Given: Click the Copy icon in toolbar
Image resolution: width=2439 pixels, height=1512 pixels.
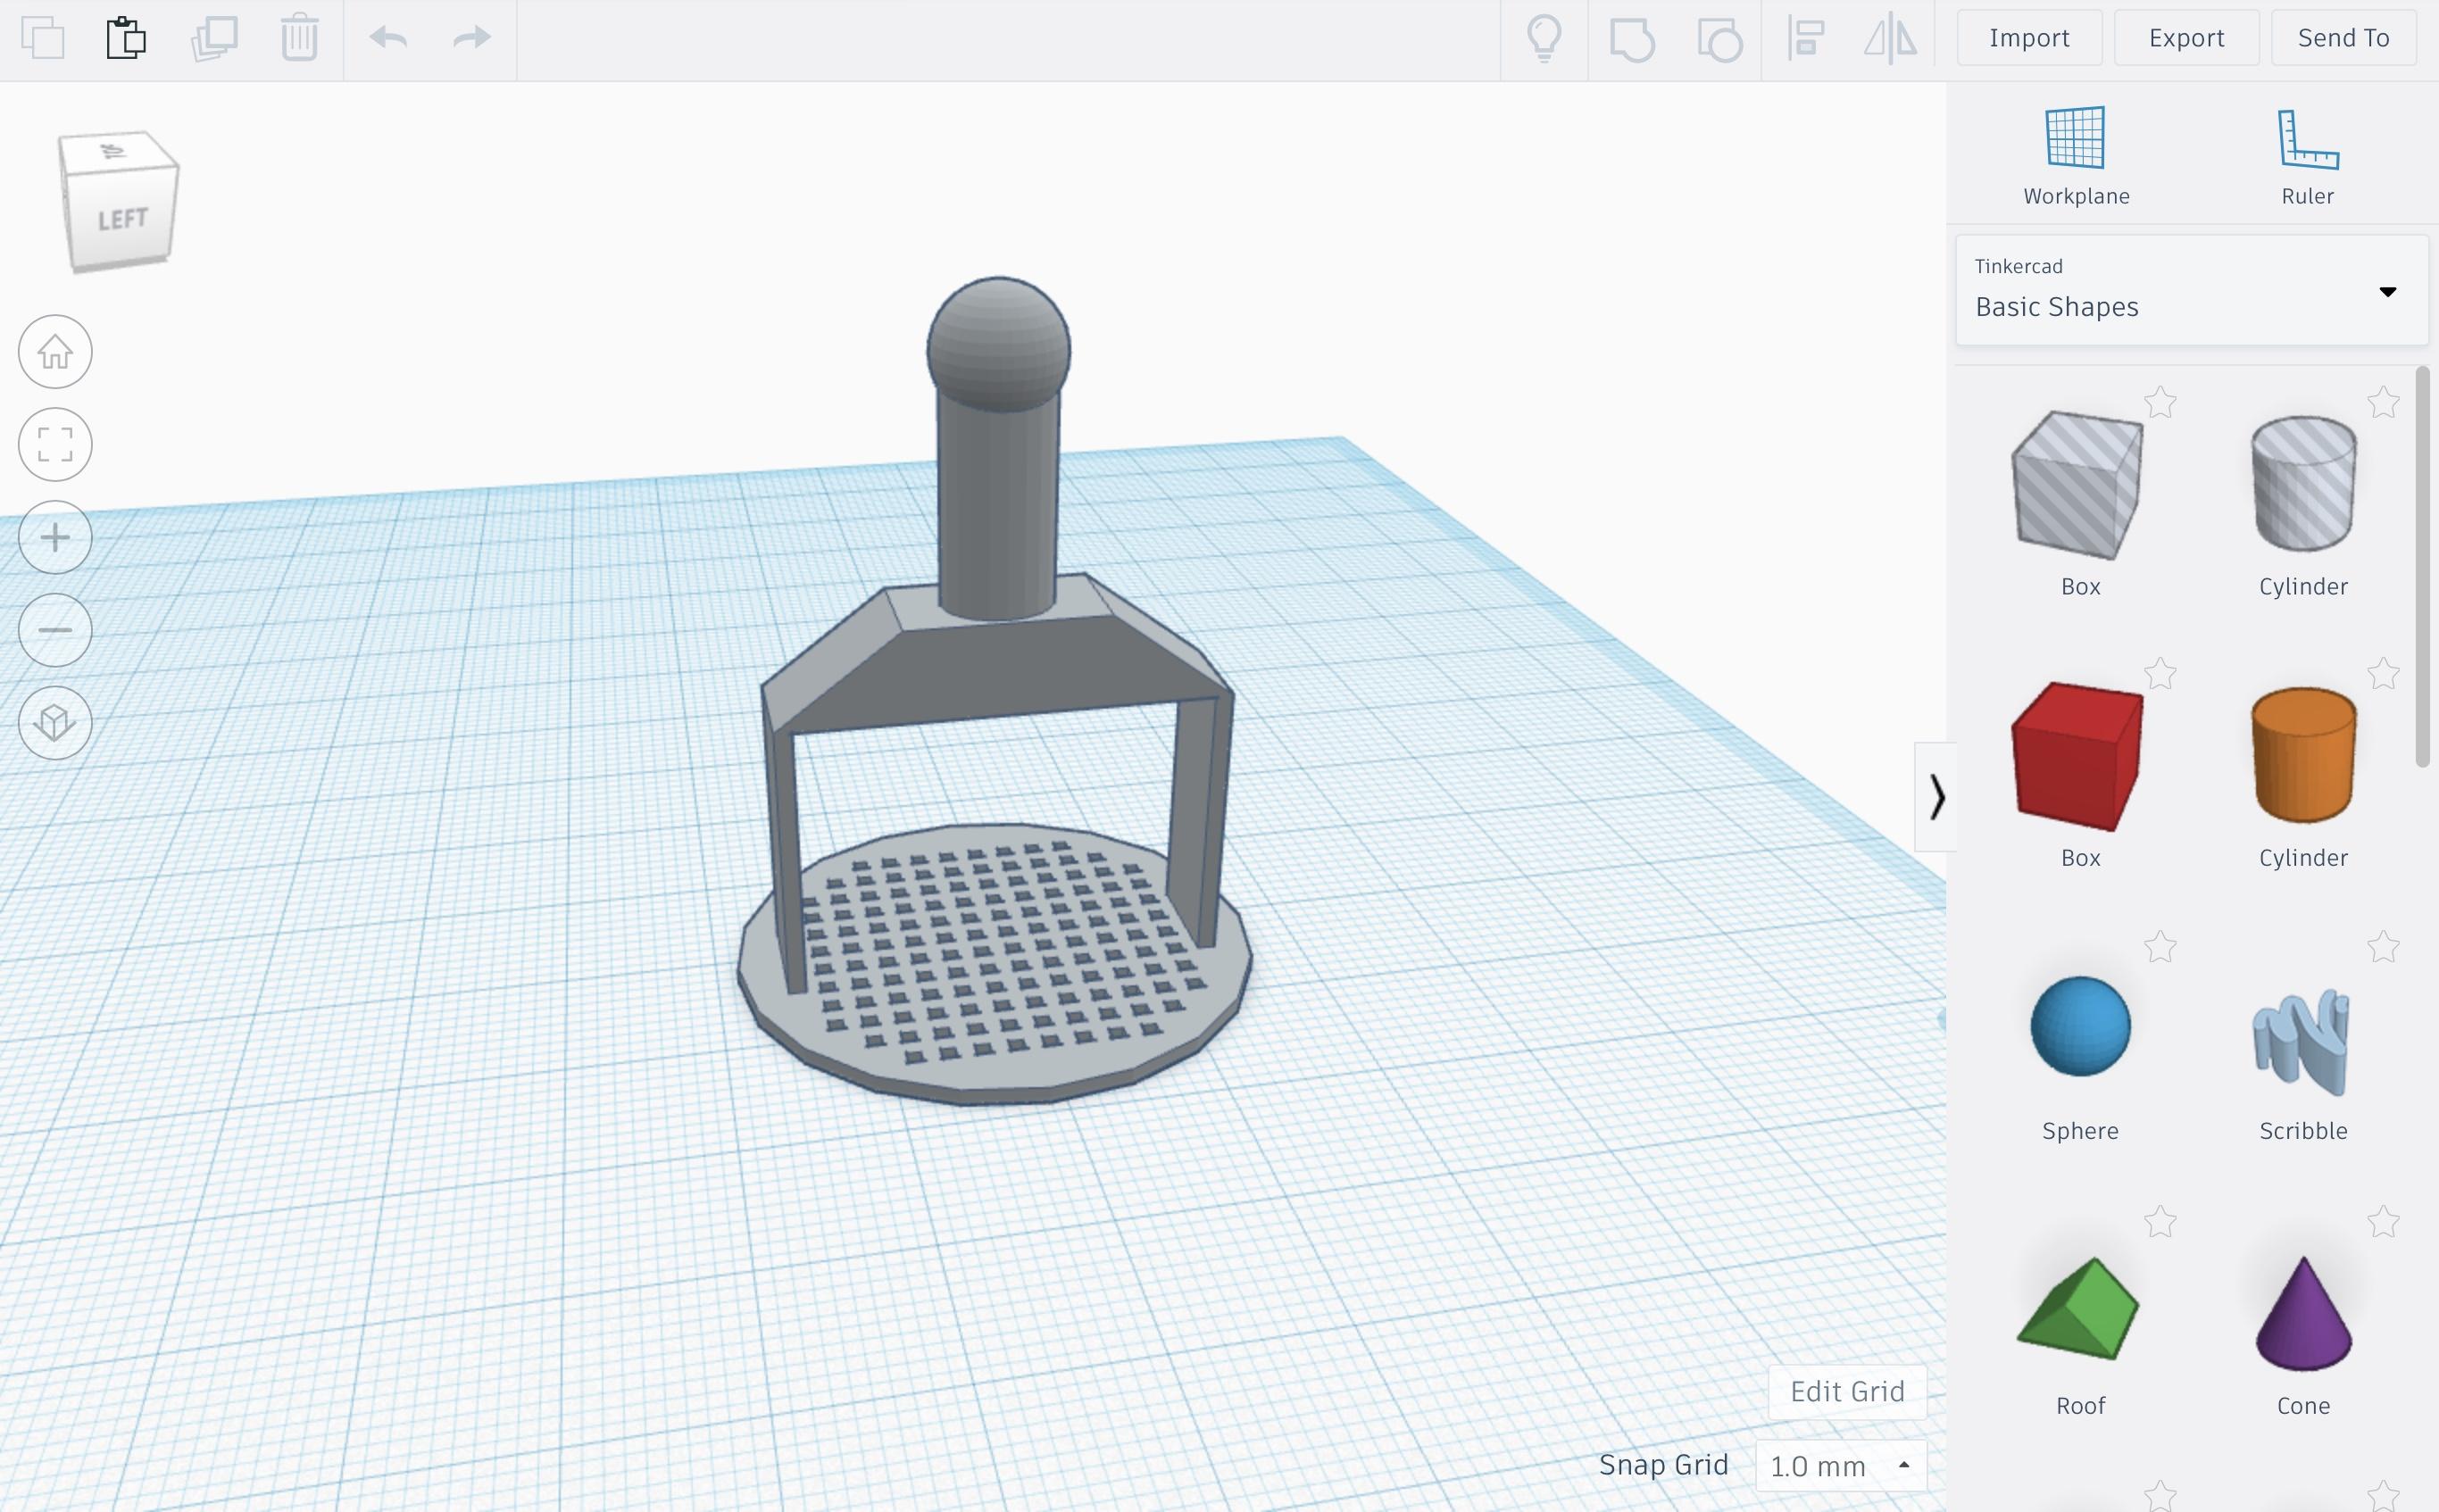Looking at the screenshot, I should tap(42, 38).
